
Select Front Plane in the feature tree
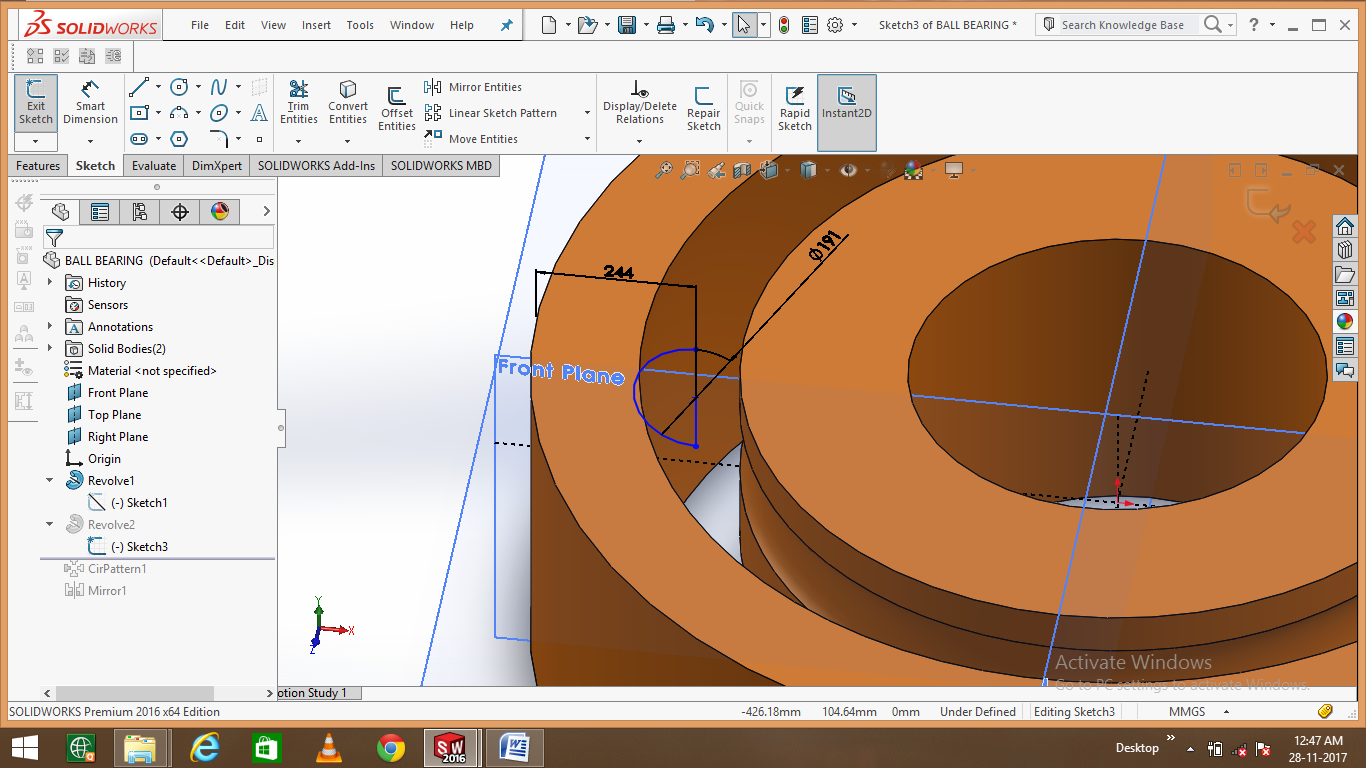[118, 392]
